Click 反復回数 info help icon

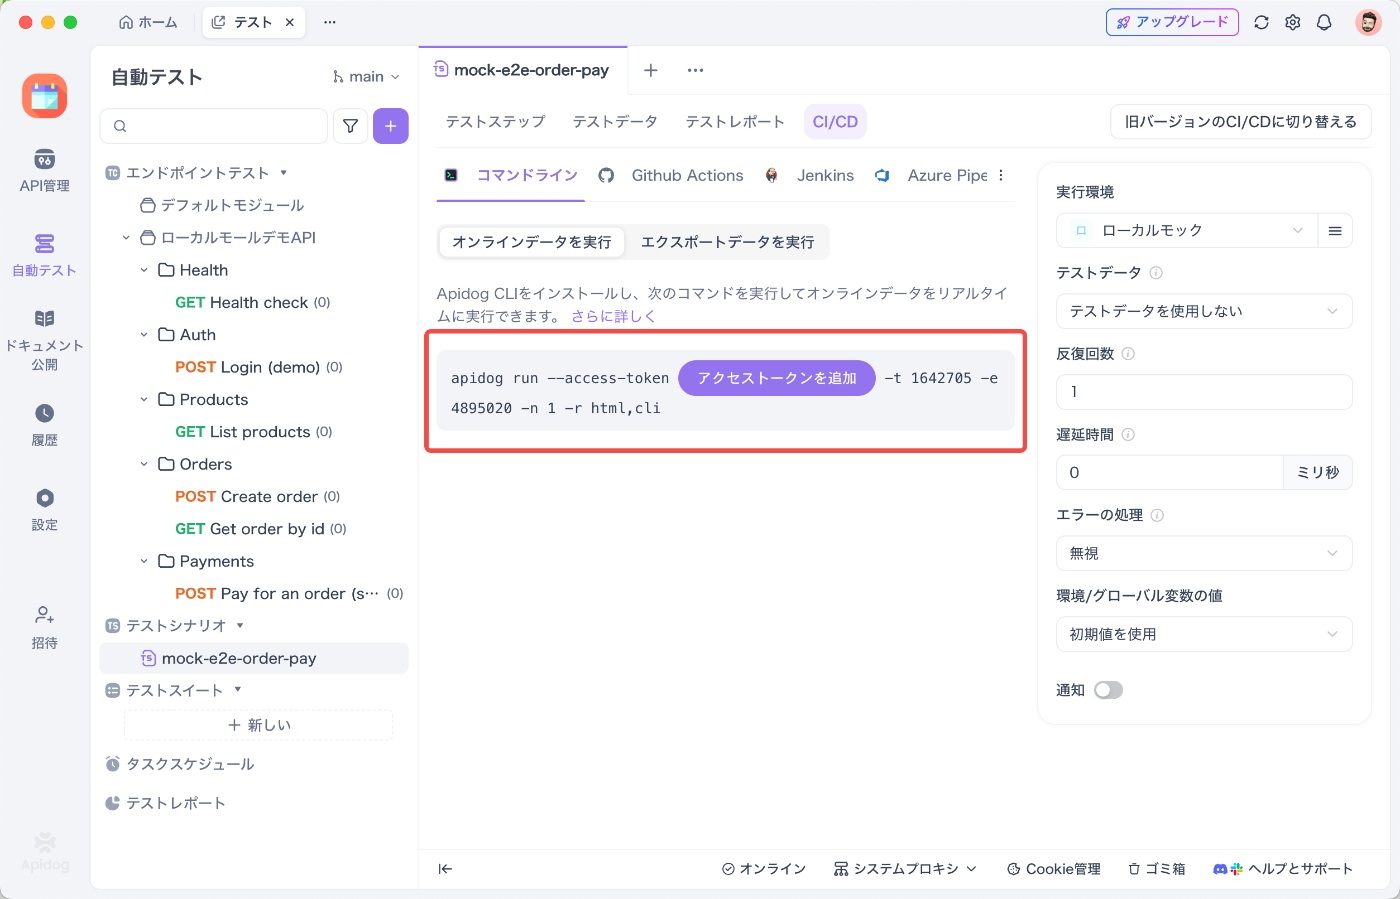click(x=1128, y=354)
